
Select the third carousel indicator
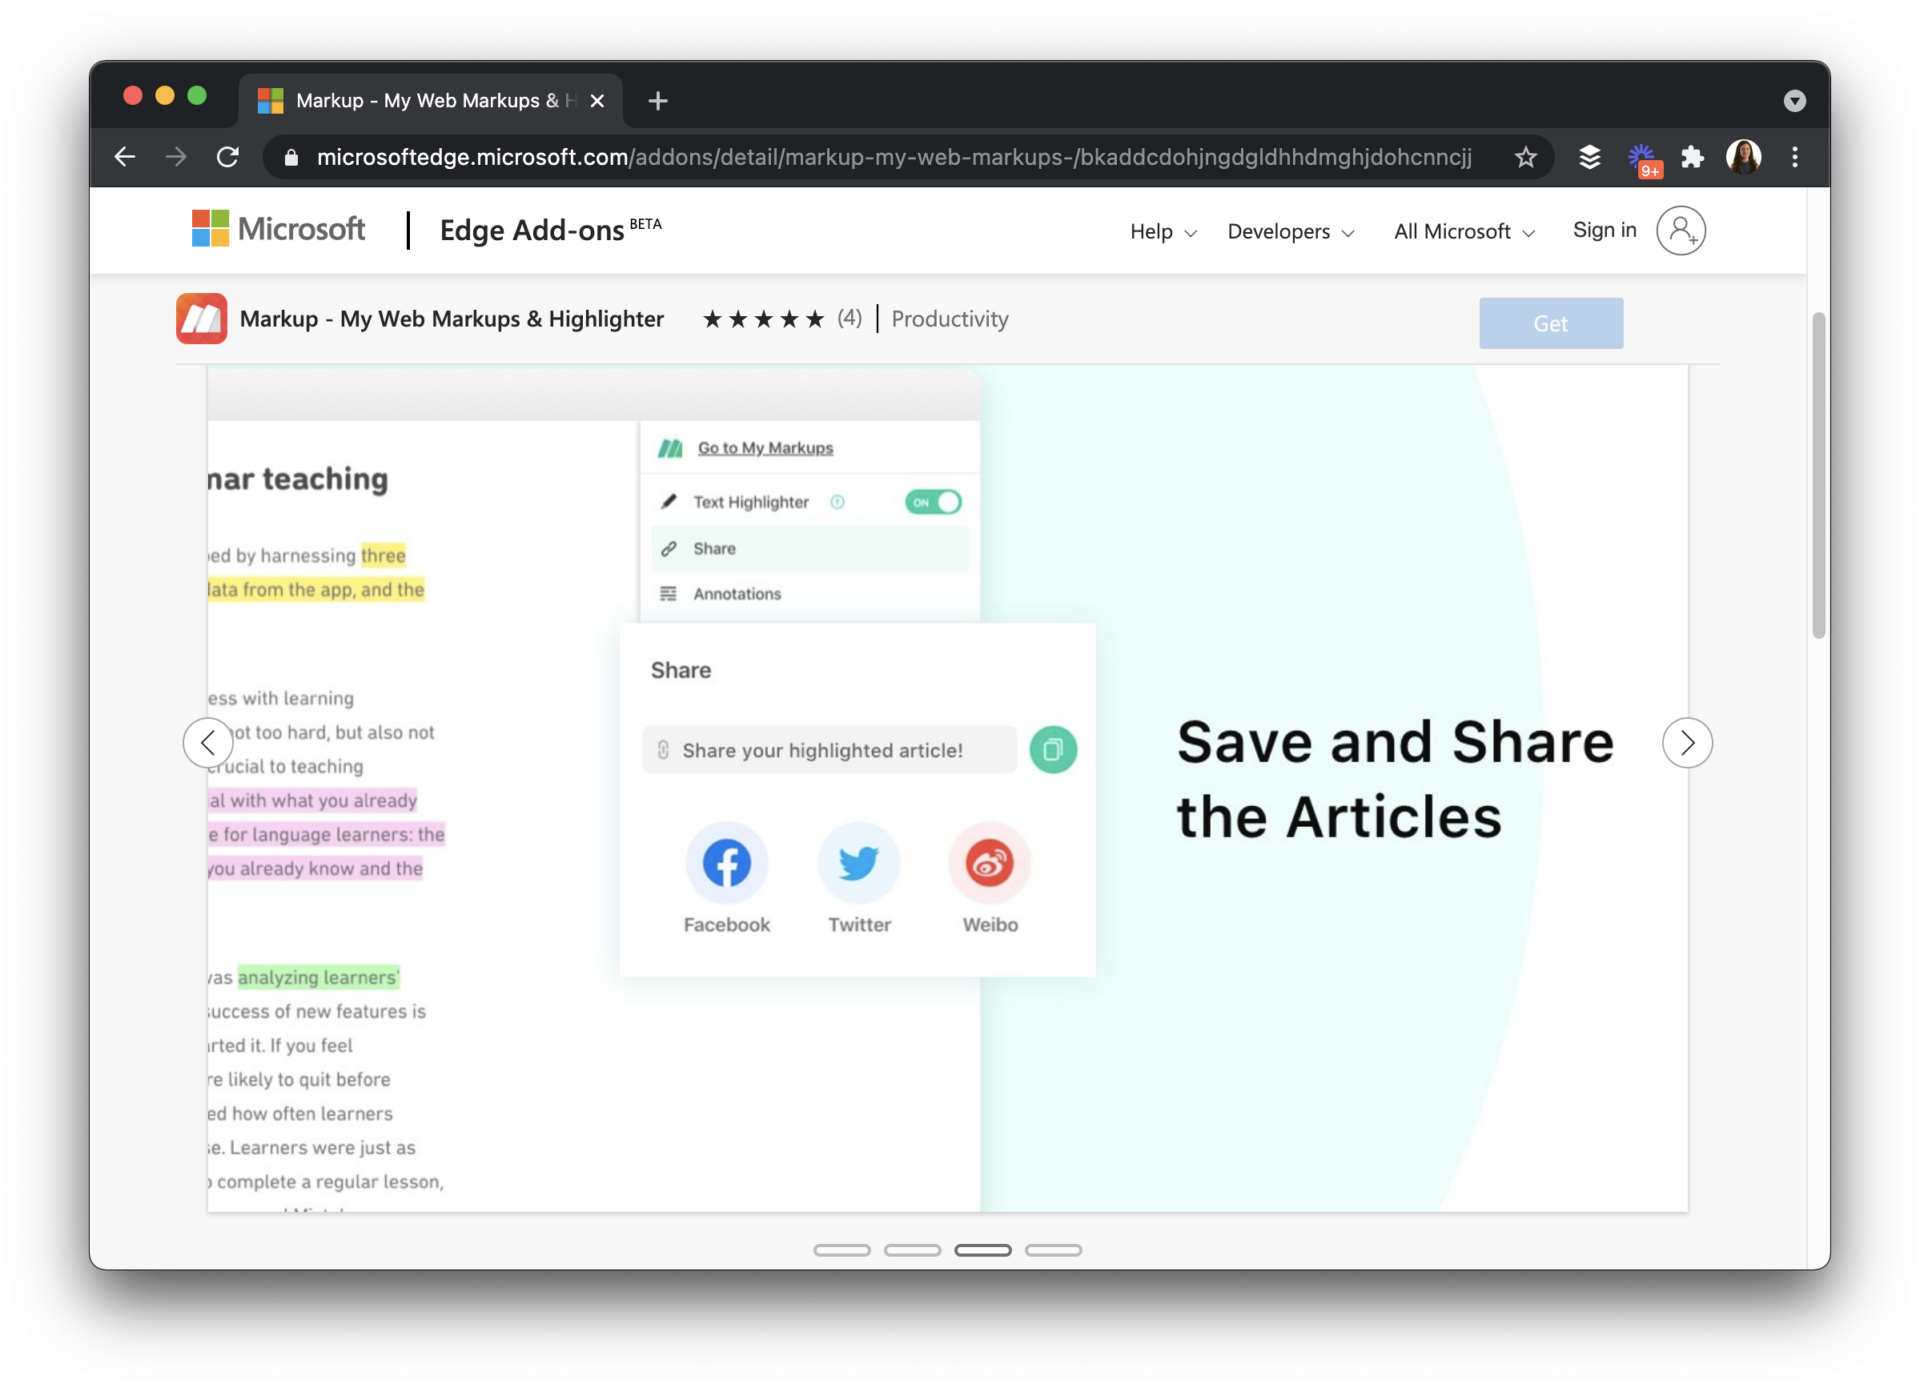[x=983, y=1250]
